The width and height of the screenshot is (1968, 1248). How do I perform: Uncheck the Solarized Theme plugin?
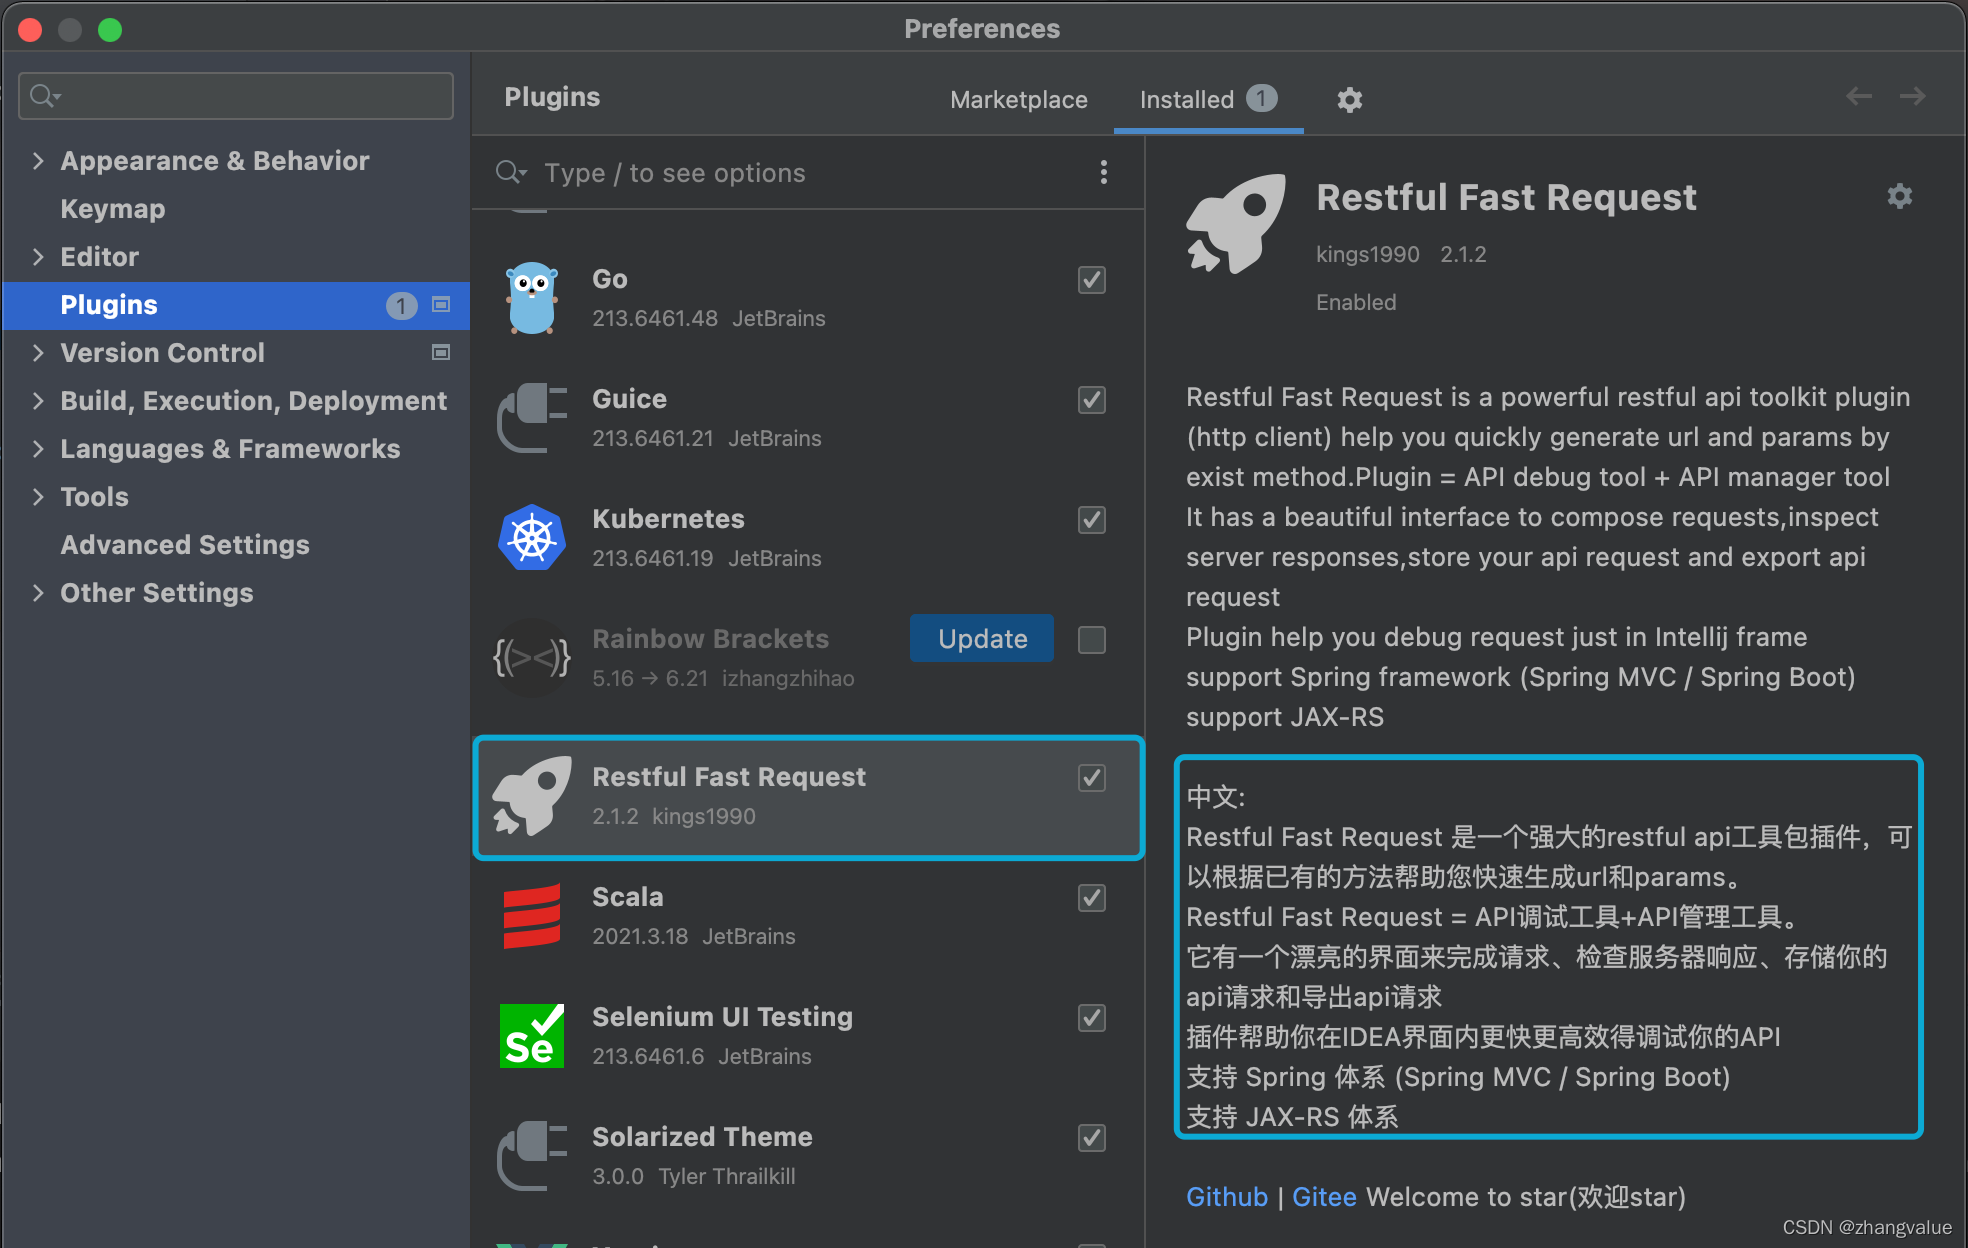tap(1091, 1138)
